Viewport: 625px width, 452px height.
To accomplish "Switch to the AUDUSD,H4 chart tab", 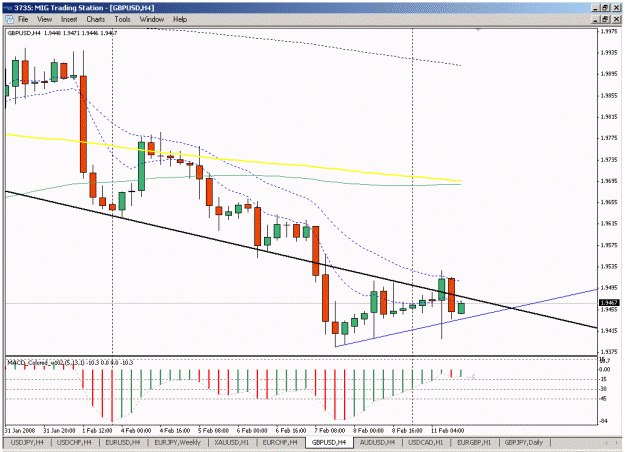I will click(377, 442).
